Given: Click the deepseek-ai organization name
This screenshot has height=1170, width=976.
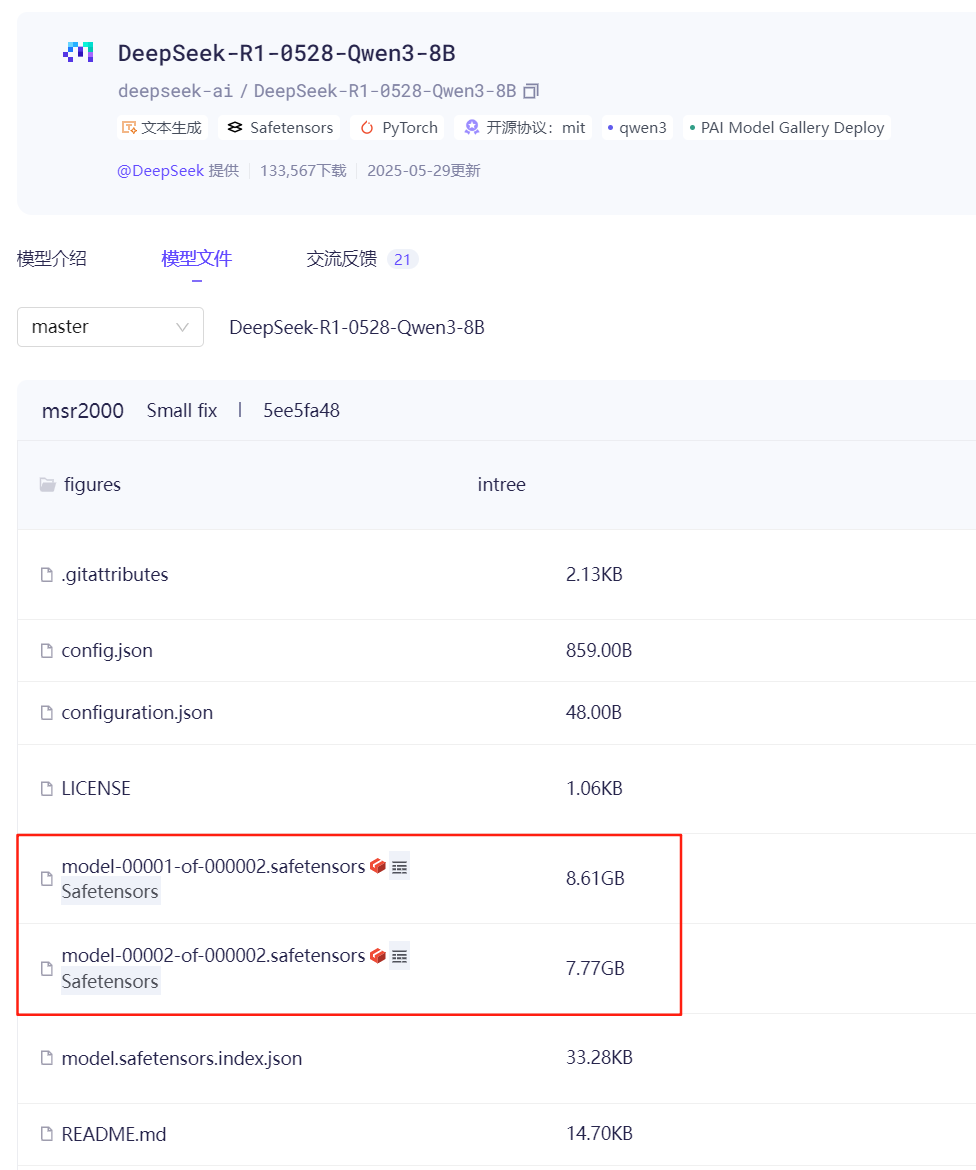Looking at the screenshot, I should point(175,91).
